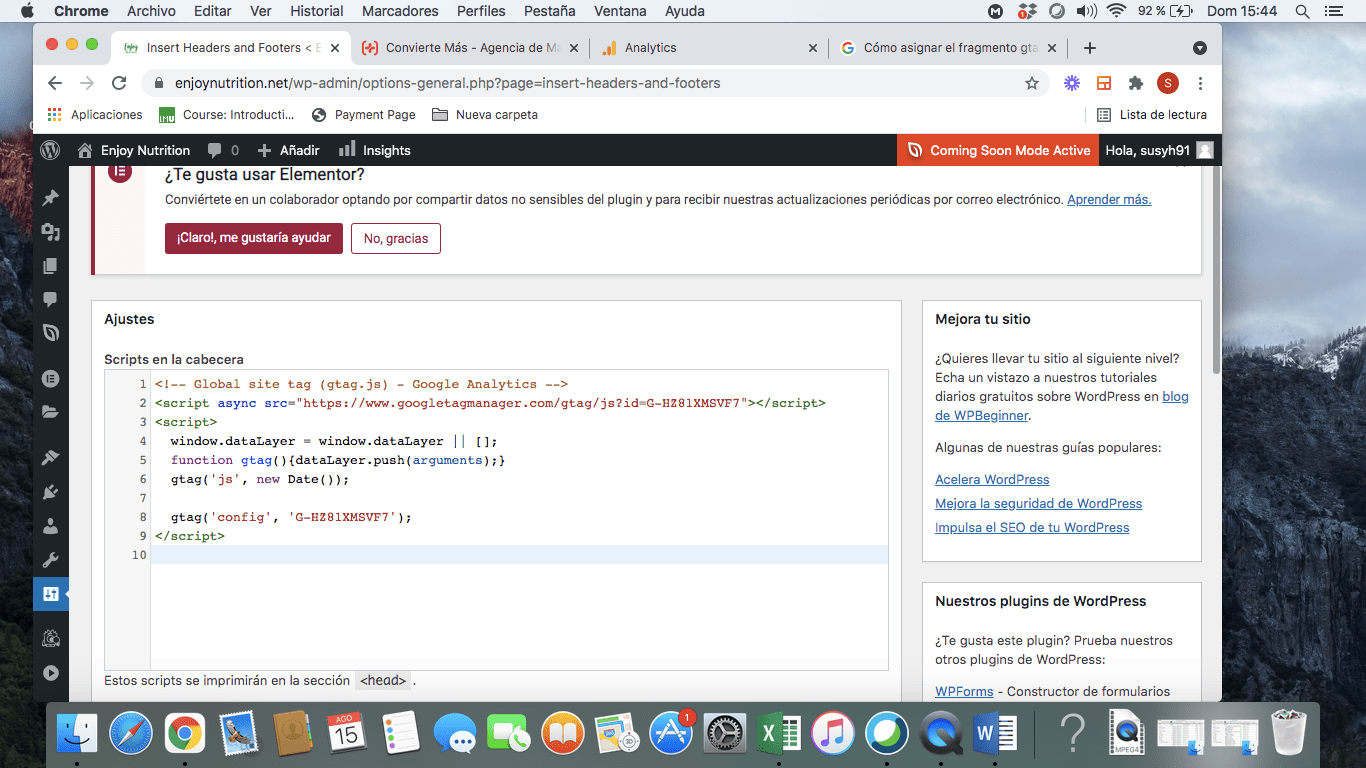Open Chrome three-dot menu
This screenshot has height=768, width=1366.
coord(1200,83)
